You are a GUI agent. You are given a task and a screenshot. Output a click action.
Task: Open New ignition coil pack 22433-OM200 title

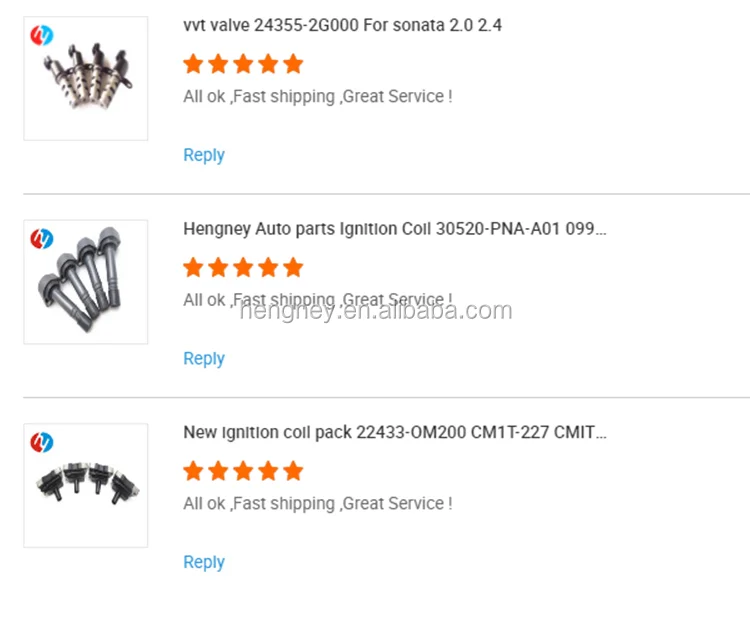[x=395, y=433]
